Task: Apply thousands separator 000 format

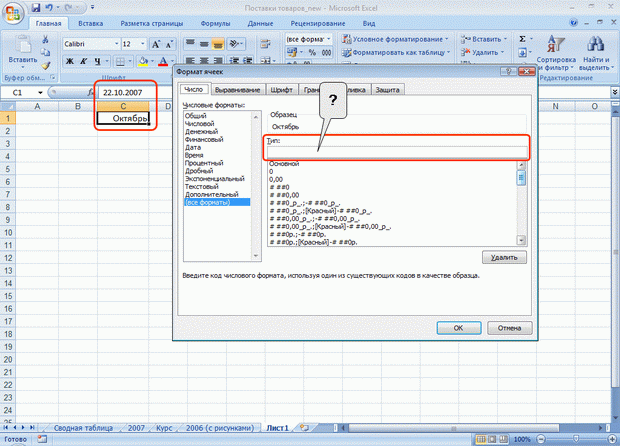Action: tap(326, 52)
